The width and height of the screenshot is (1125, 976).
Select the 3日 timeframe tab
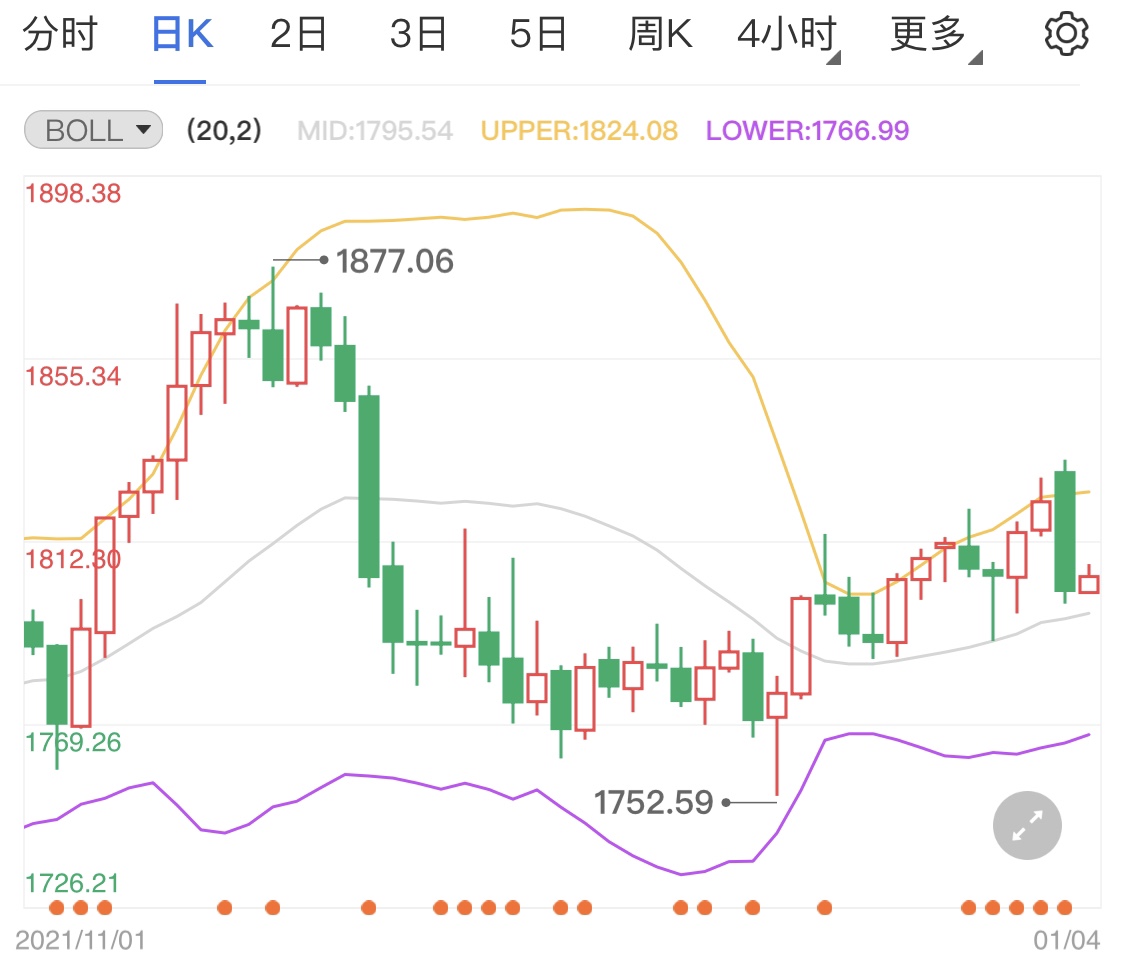(x=419, y=31)
